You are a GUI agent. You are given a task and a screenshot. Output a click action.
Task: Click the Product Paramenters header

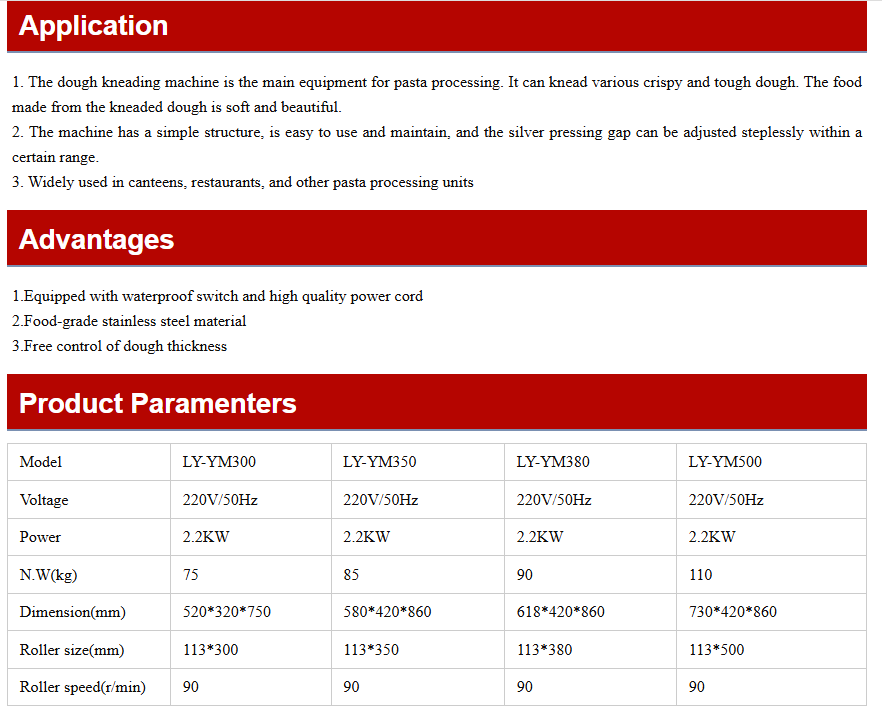coord(158,404)
